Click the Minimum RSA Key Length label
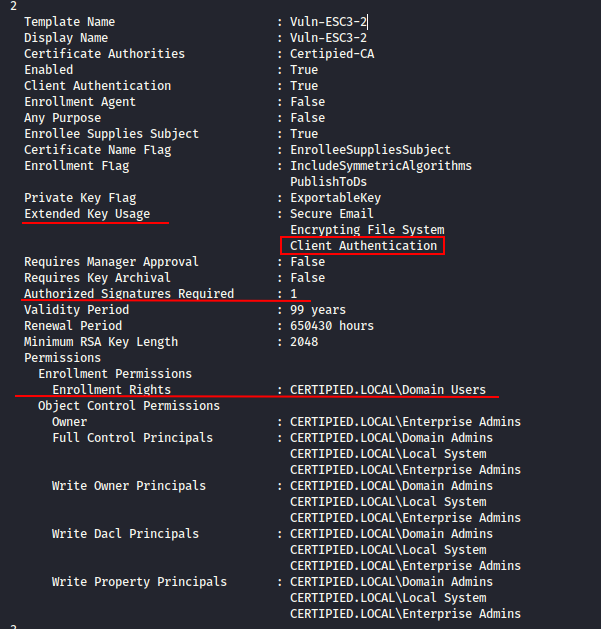Viewport: 601px width, 629px height. tap(101, 342)
